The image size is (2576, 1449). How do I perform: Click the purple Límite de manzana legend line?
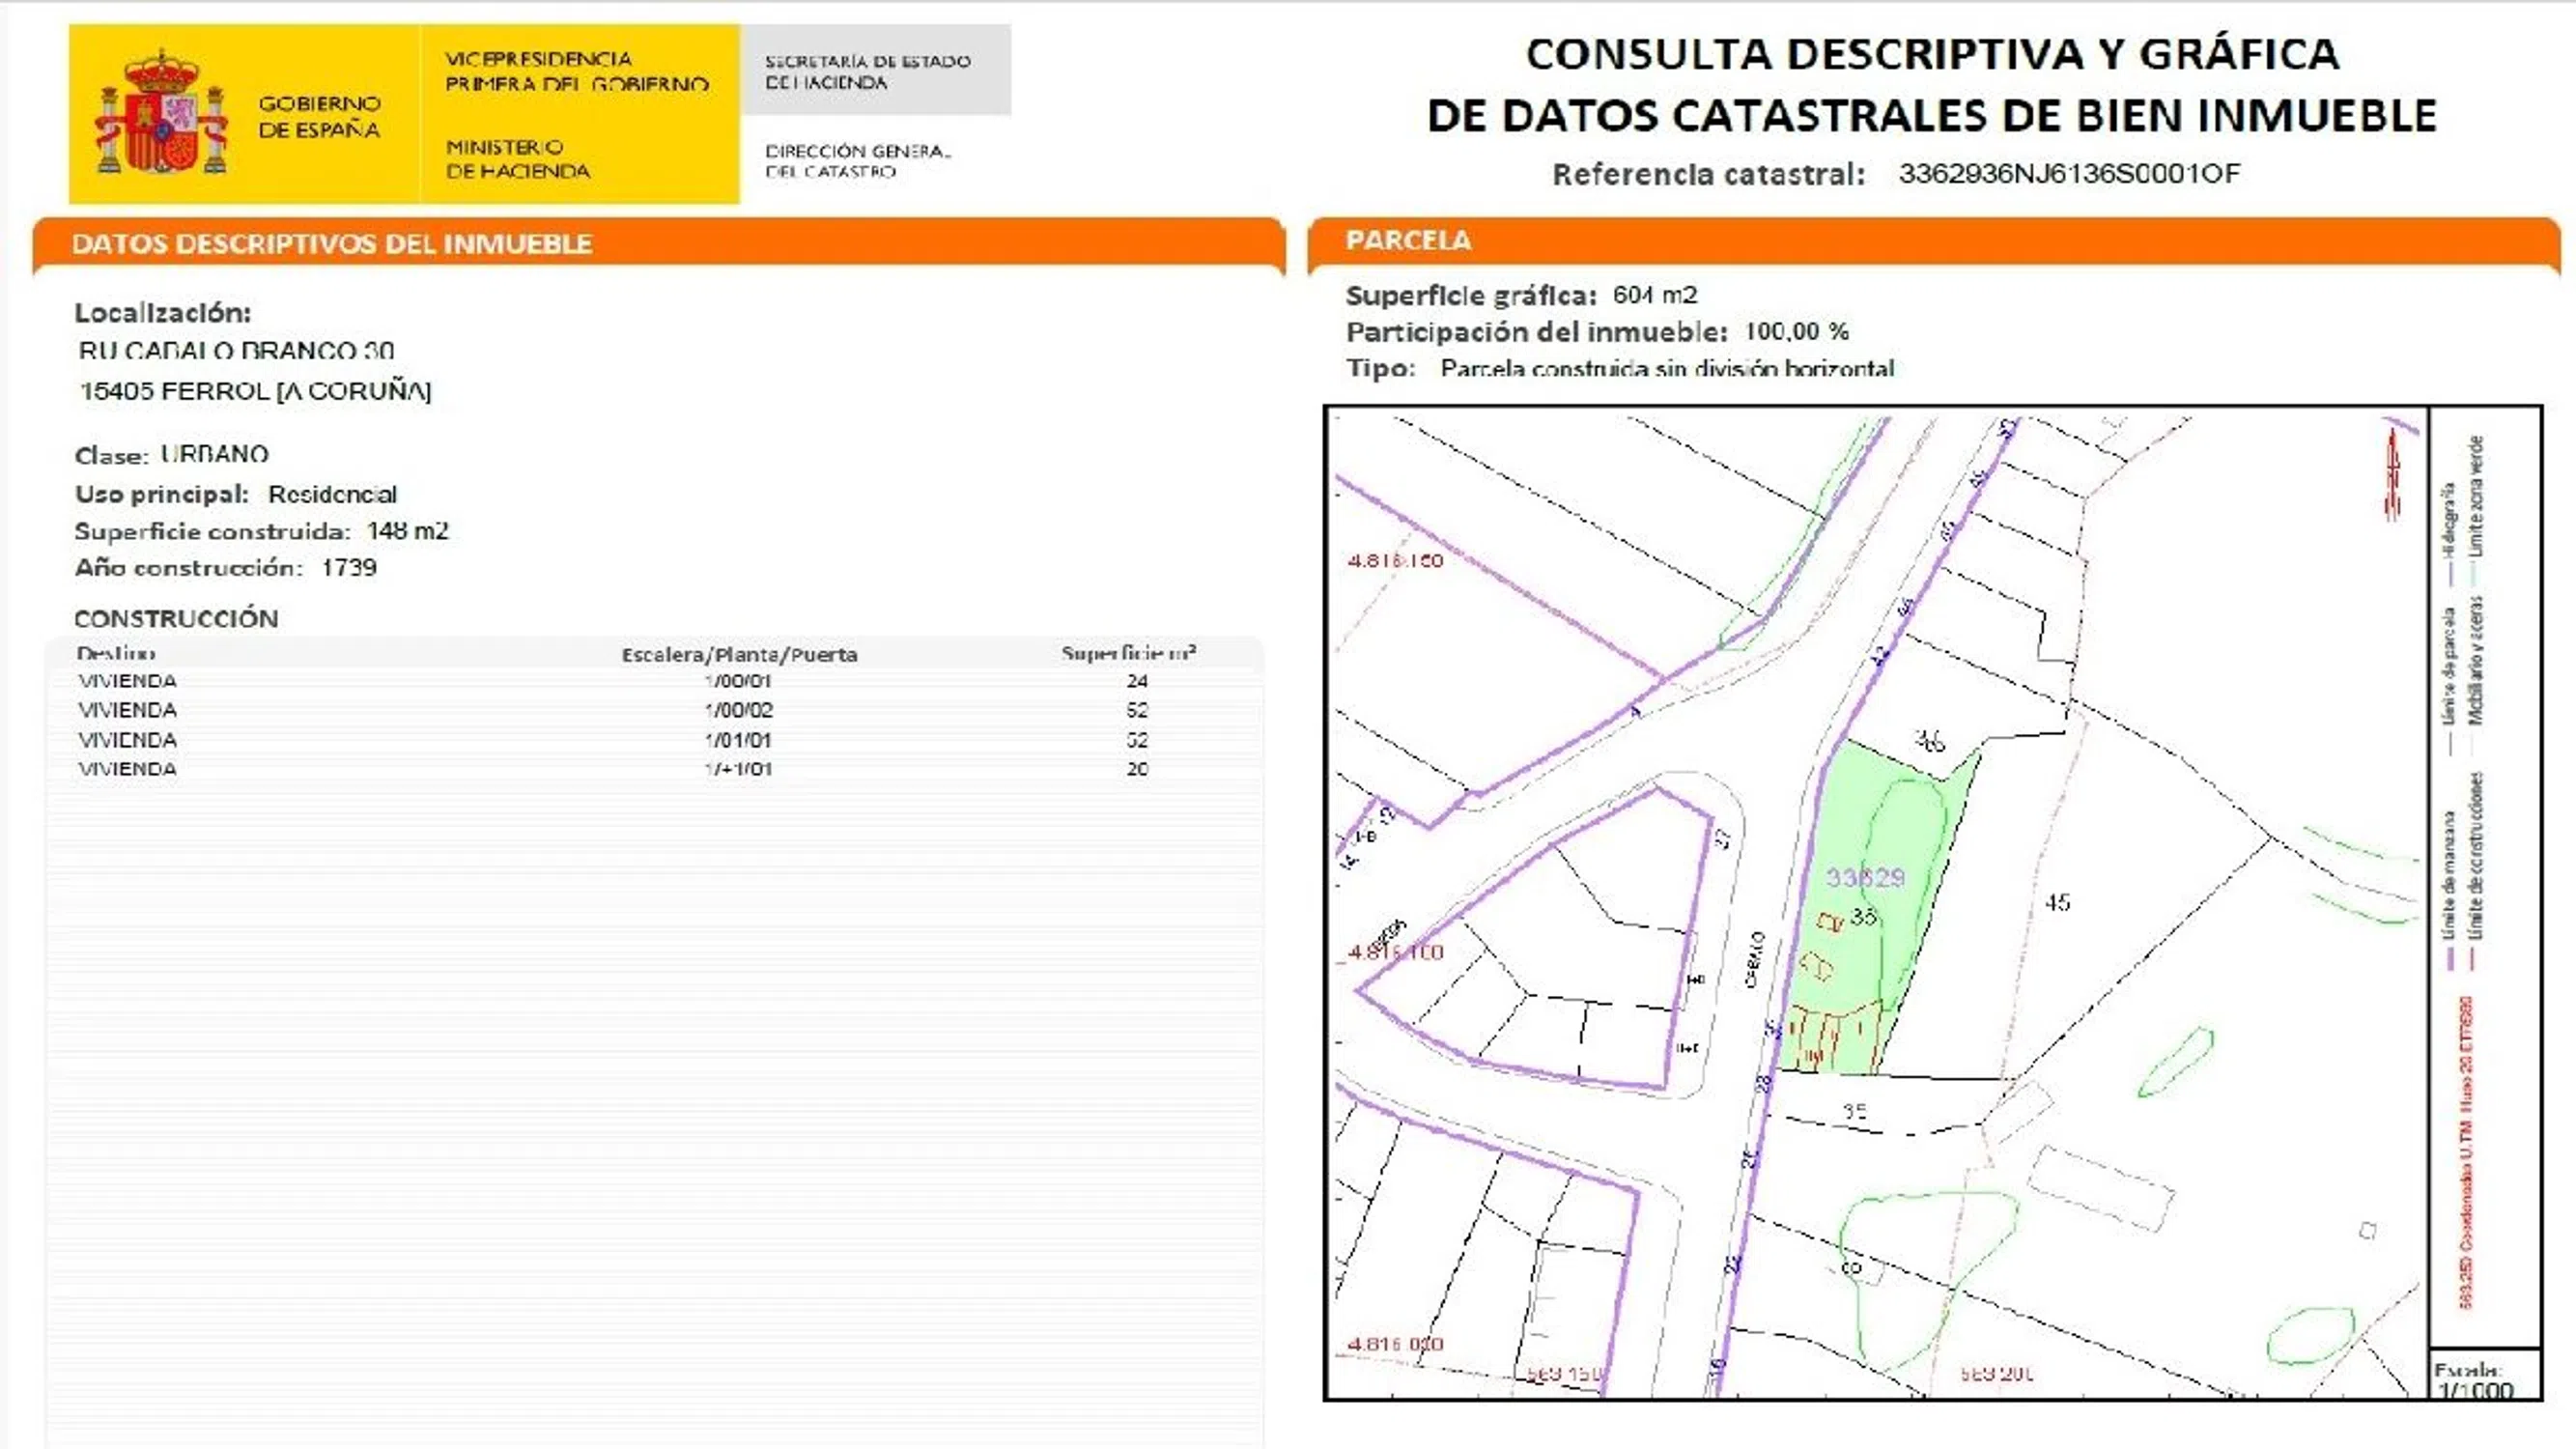click(2450, 958)
